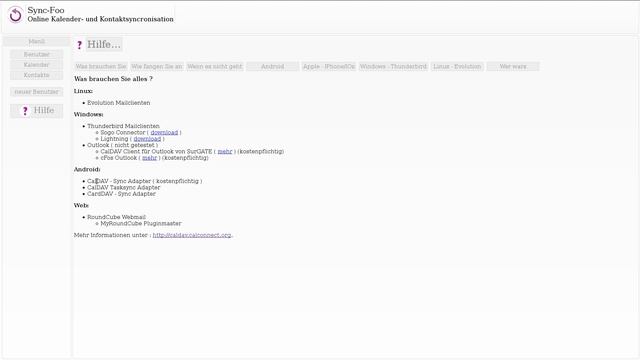Click the question mark icon beside Hilfe… heading

pos(79,45)
